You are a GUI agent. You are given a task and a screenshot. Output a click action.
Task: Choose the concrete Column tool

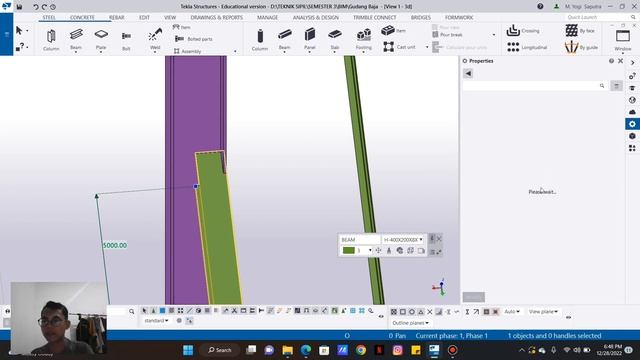260,39
